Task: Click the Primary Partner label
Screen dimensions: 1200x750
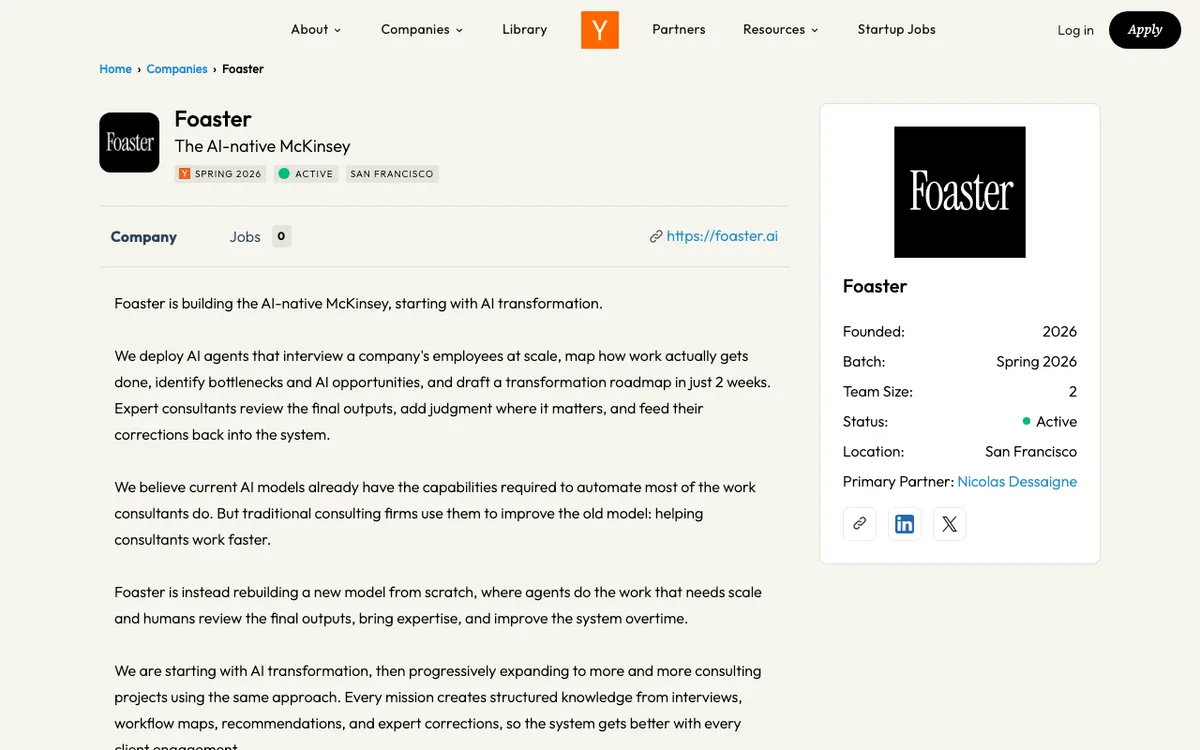Action: pyautogui.click(x=898, y=481)
